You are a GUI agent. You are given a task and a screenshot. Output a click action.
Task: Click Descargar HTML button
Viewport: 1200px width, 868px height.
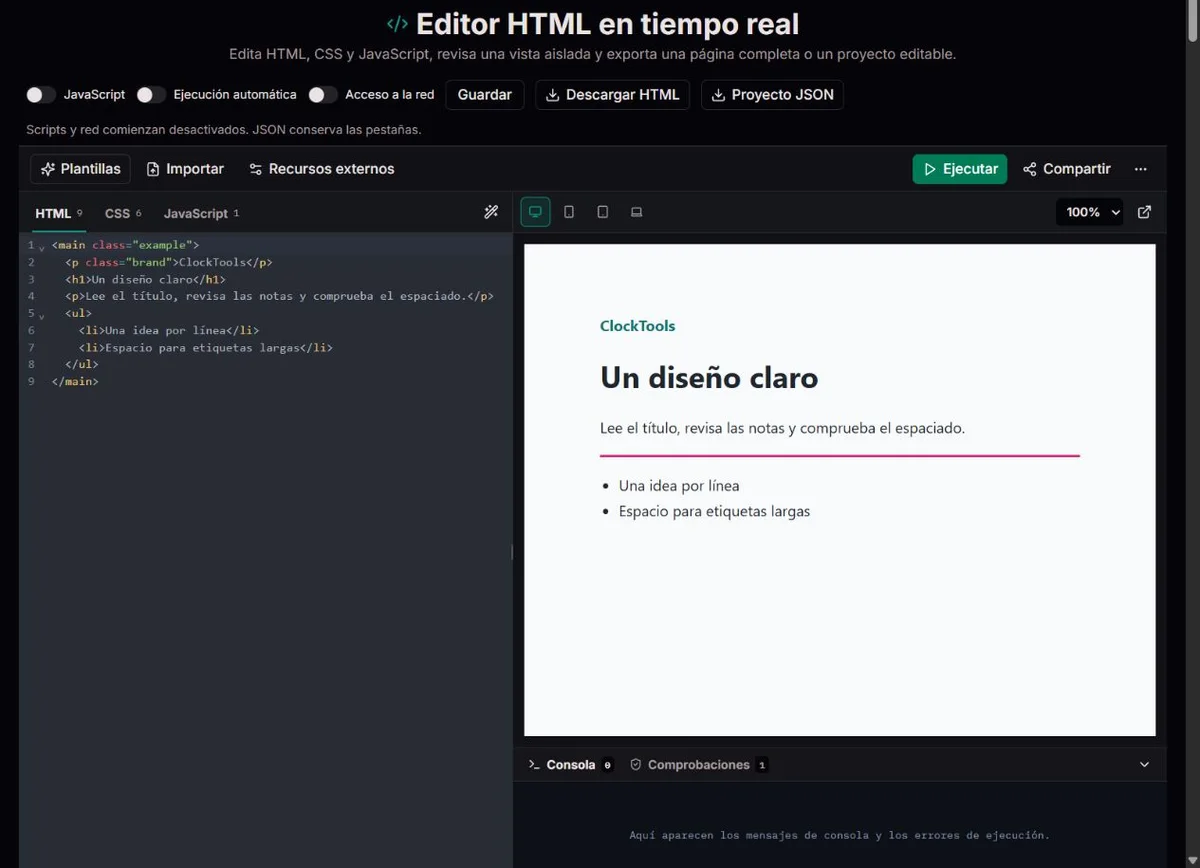(x=613, y=95)
